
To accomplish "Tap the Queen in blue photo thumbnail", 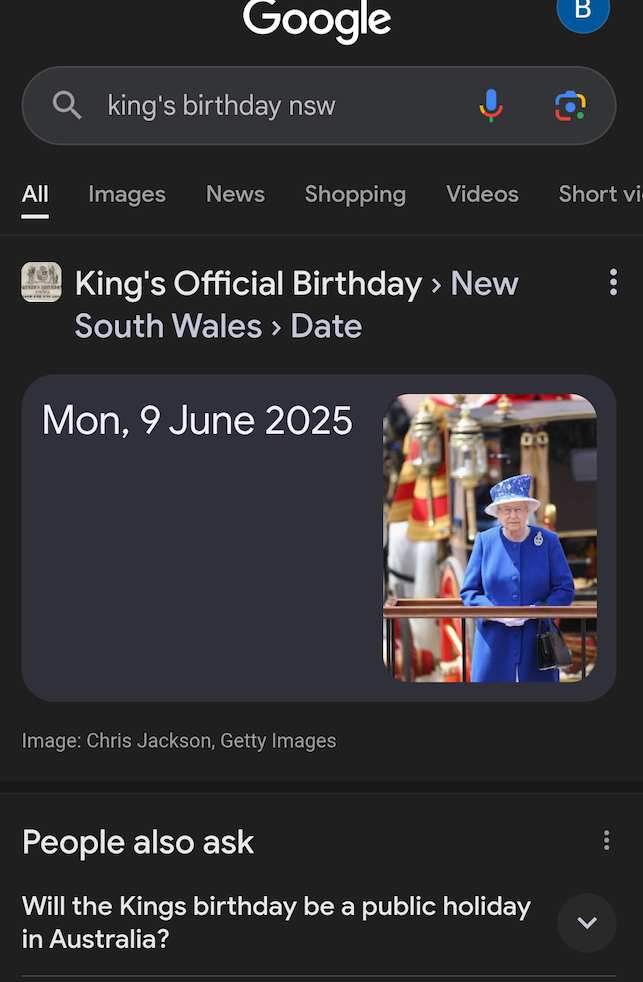I will click(490, 538).
